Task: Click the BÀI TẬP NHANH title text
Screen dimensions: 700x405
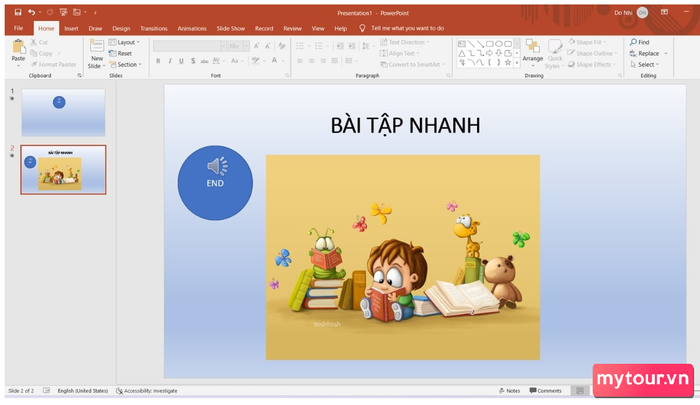Action: pos(405,125)
